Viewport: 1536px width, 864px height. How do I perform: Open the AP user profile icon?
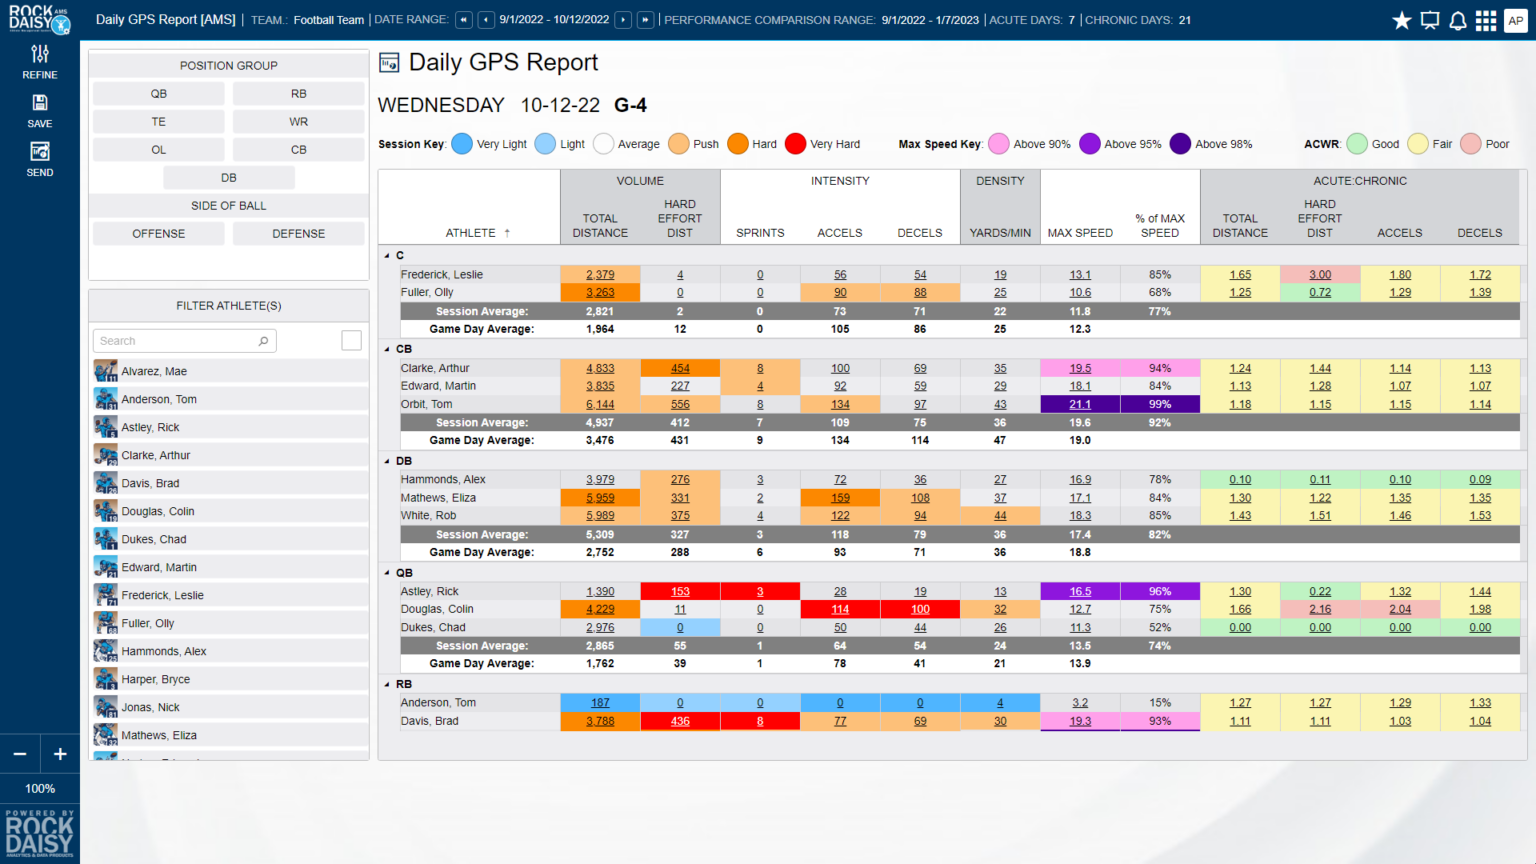(1515, 20)
